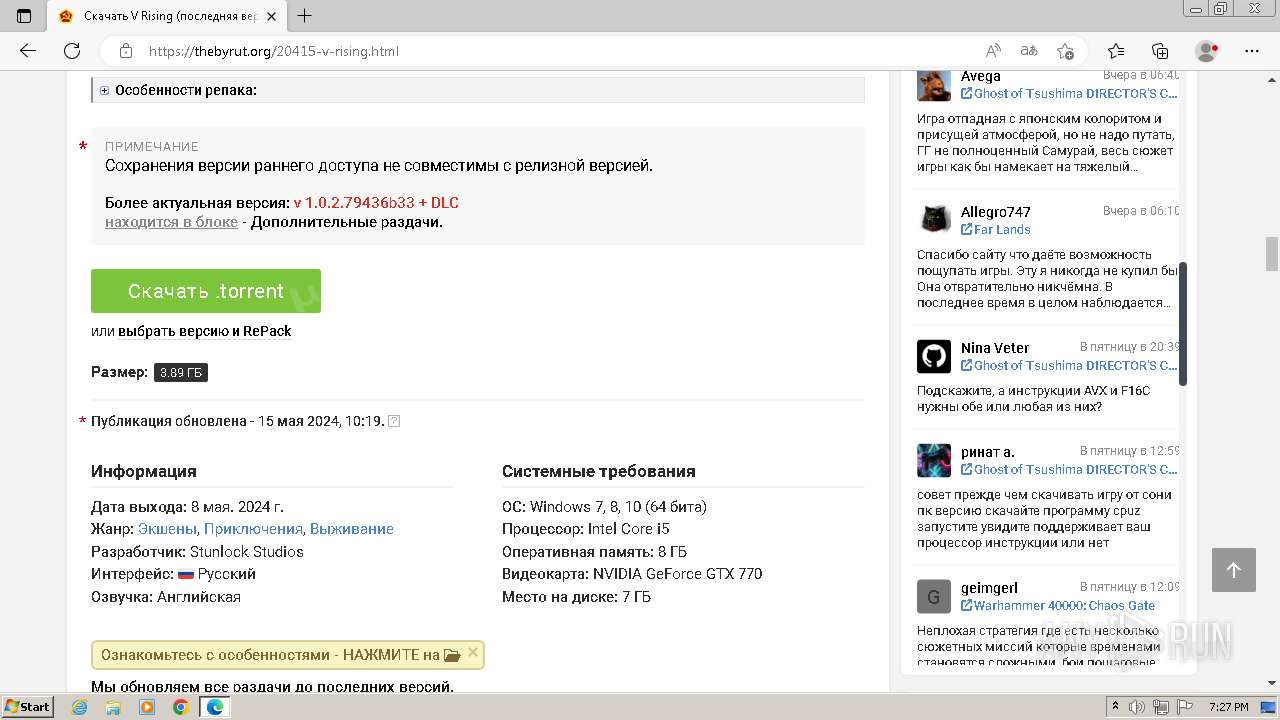The image size is (1280, 720).
Task: Open the 'находится в блоке' link
Action: pyautogui.click(x=171, y=222)
